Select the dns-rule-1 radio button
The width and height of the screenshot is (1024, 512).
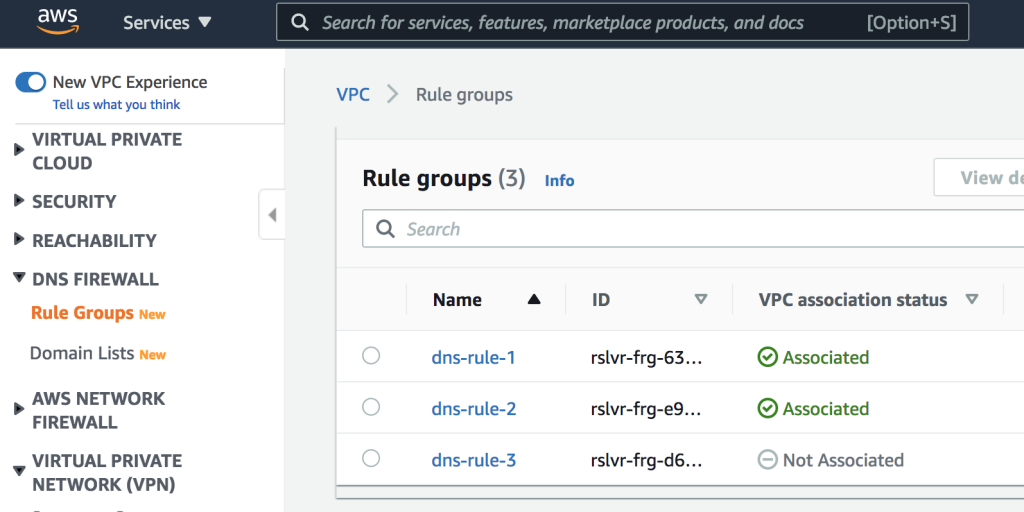[x=371, y=355]
